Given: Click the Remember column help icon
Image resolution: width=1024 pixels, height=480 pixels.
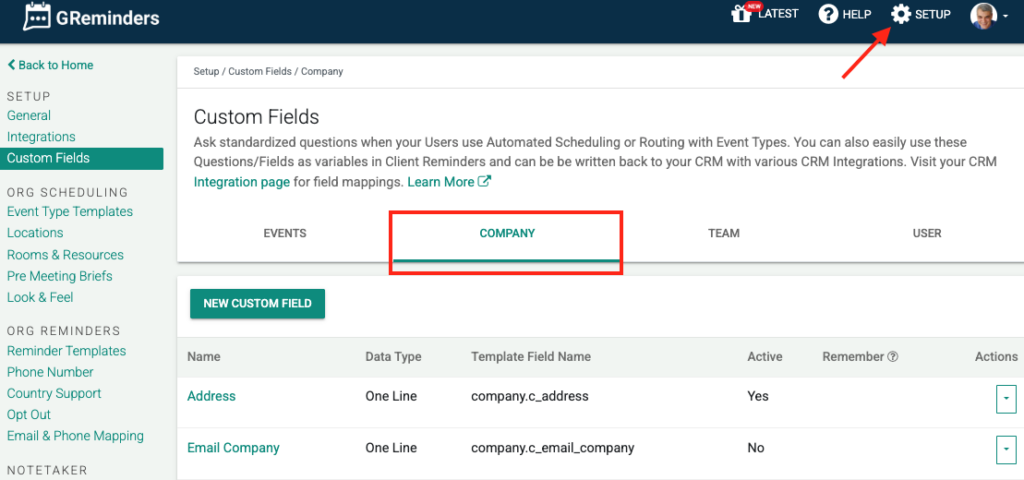Looking at the screenshot, I should tap(893, 357).
